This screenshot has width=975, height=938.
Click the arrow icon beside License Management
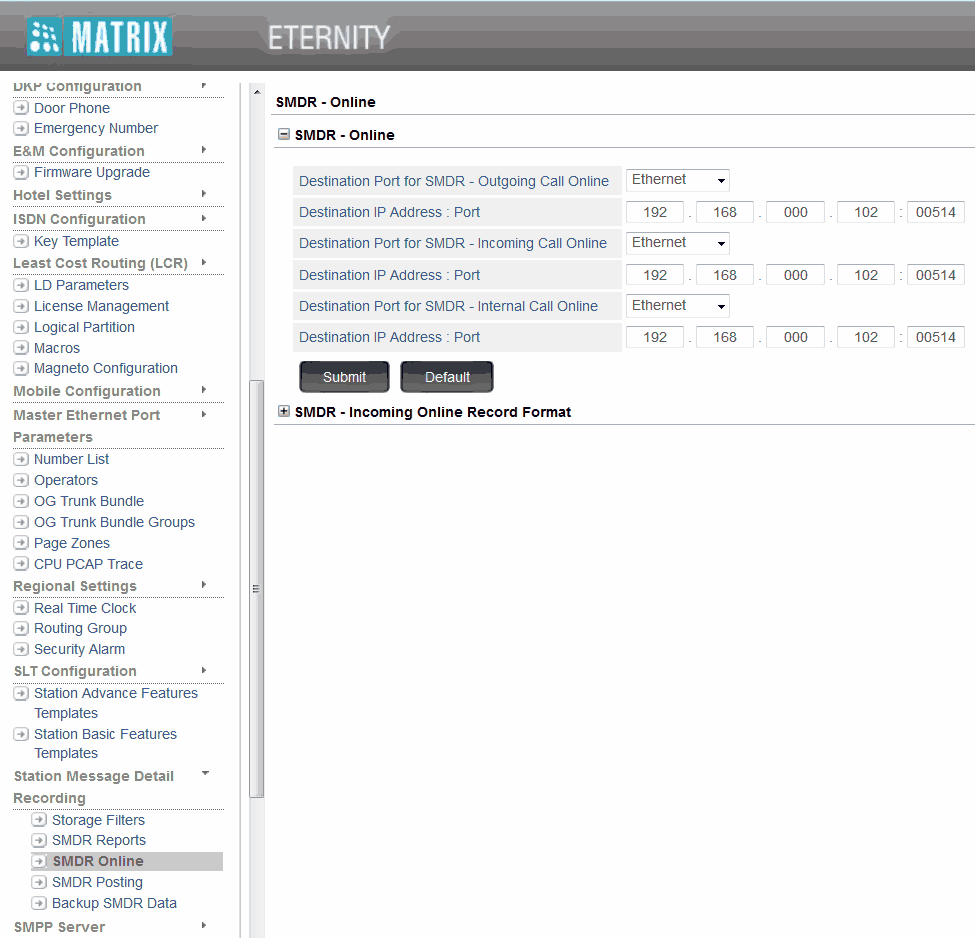pos(21,306)
